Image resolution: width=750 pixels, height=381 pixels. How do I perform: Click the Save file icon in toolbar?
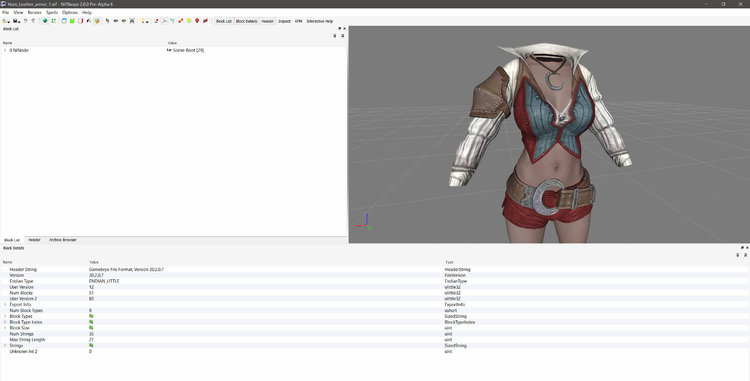pyautogui.click(x=16, y=21)
